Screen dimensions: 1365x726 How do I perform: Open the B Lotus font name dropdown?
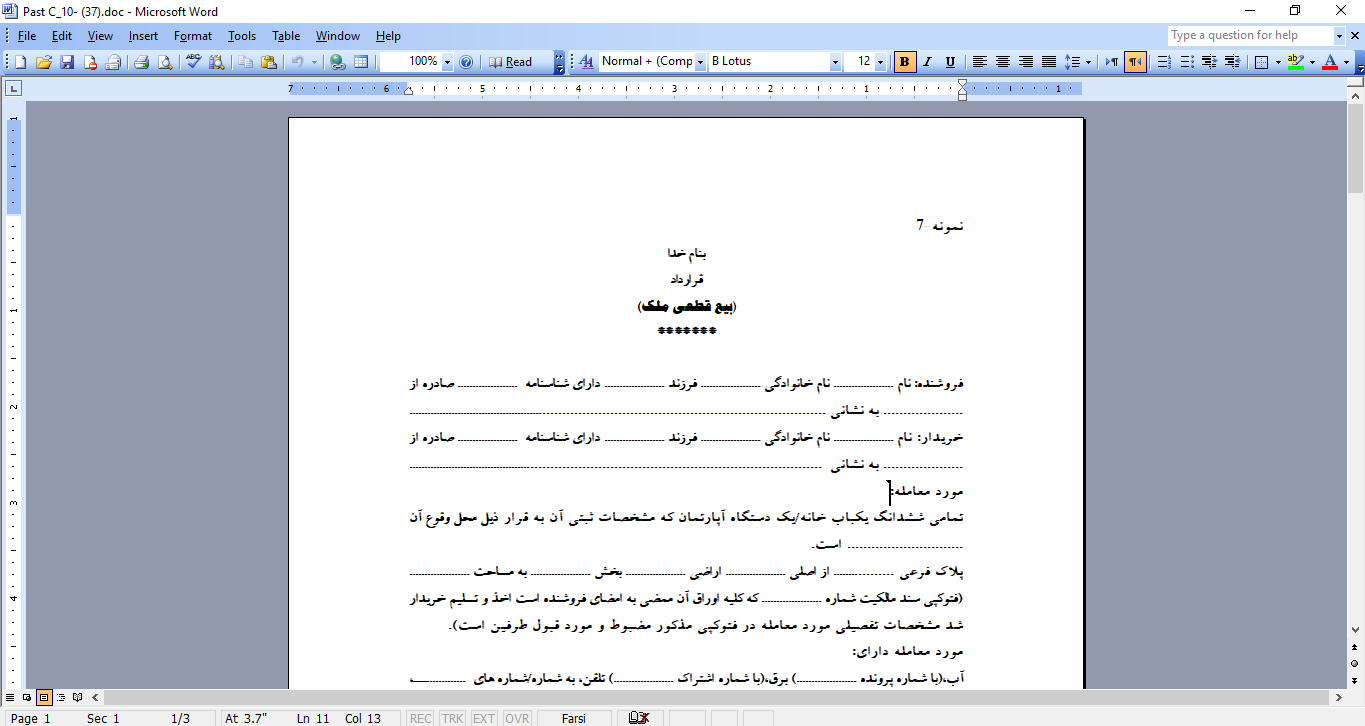pyautogui.click(x=835, y=62)
